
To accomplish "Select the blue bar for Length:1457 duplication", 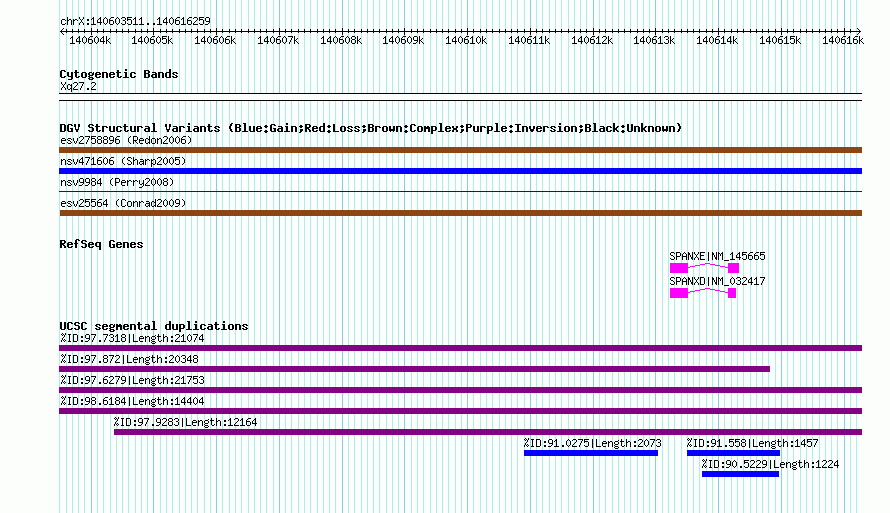I will (733, 453).
